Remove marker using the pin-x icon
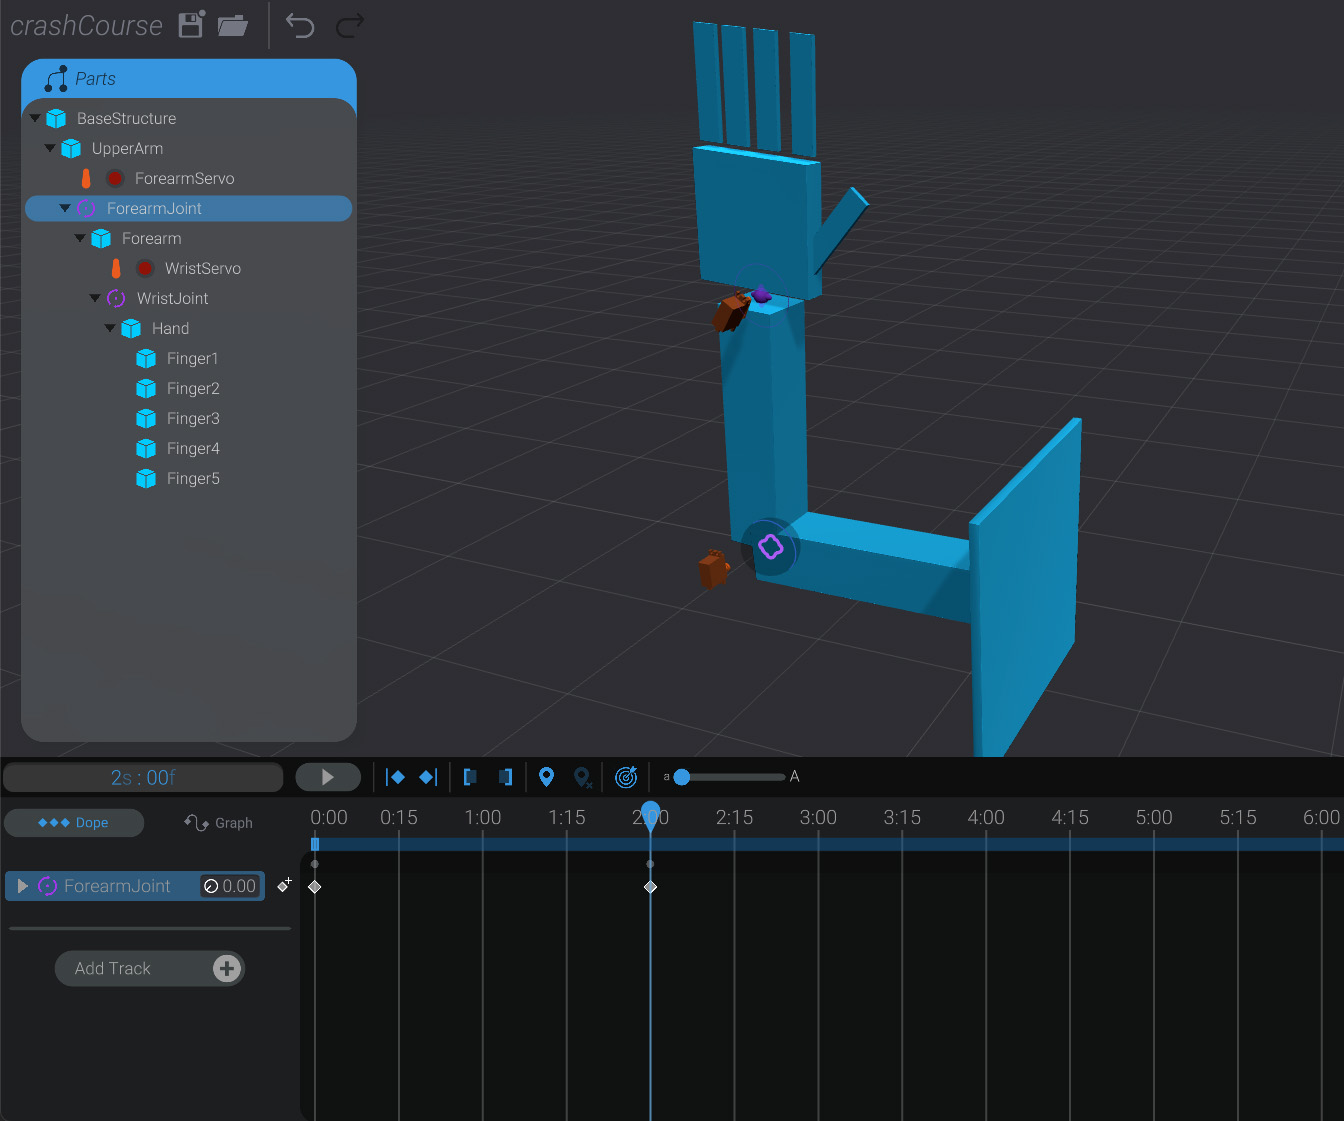This screenshot has height=1121, width=1344. pos(583,777)
